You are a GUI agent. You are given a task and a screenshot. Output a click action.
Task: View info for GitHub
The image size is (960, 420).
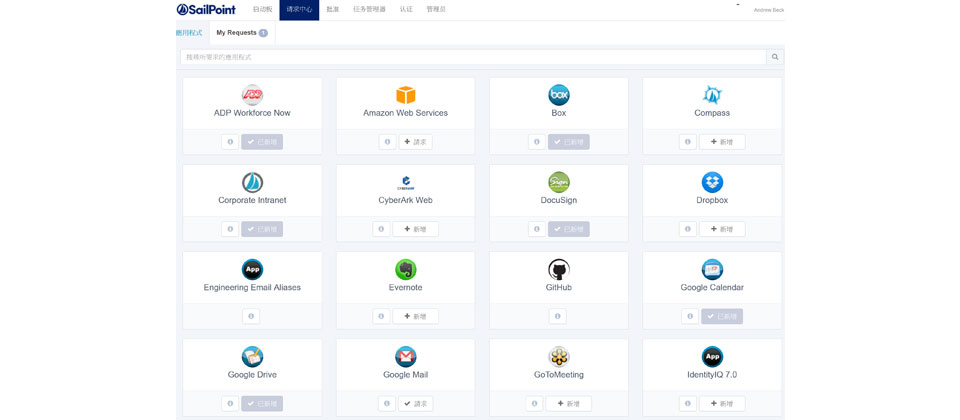(557, 317)
